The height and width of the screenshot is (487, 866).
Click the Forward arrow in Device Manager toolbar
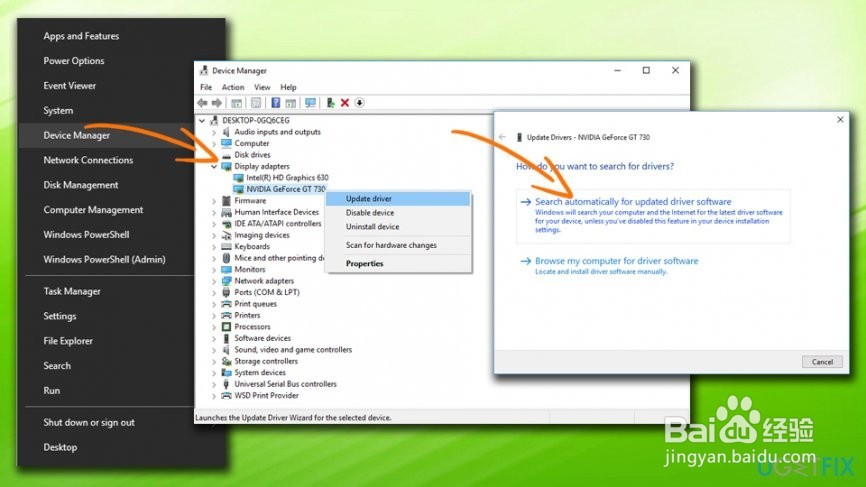(x=217, y=103)
